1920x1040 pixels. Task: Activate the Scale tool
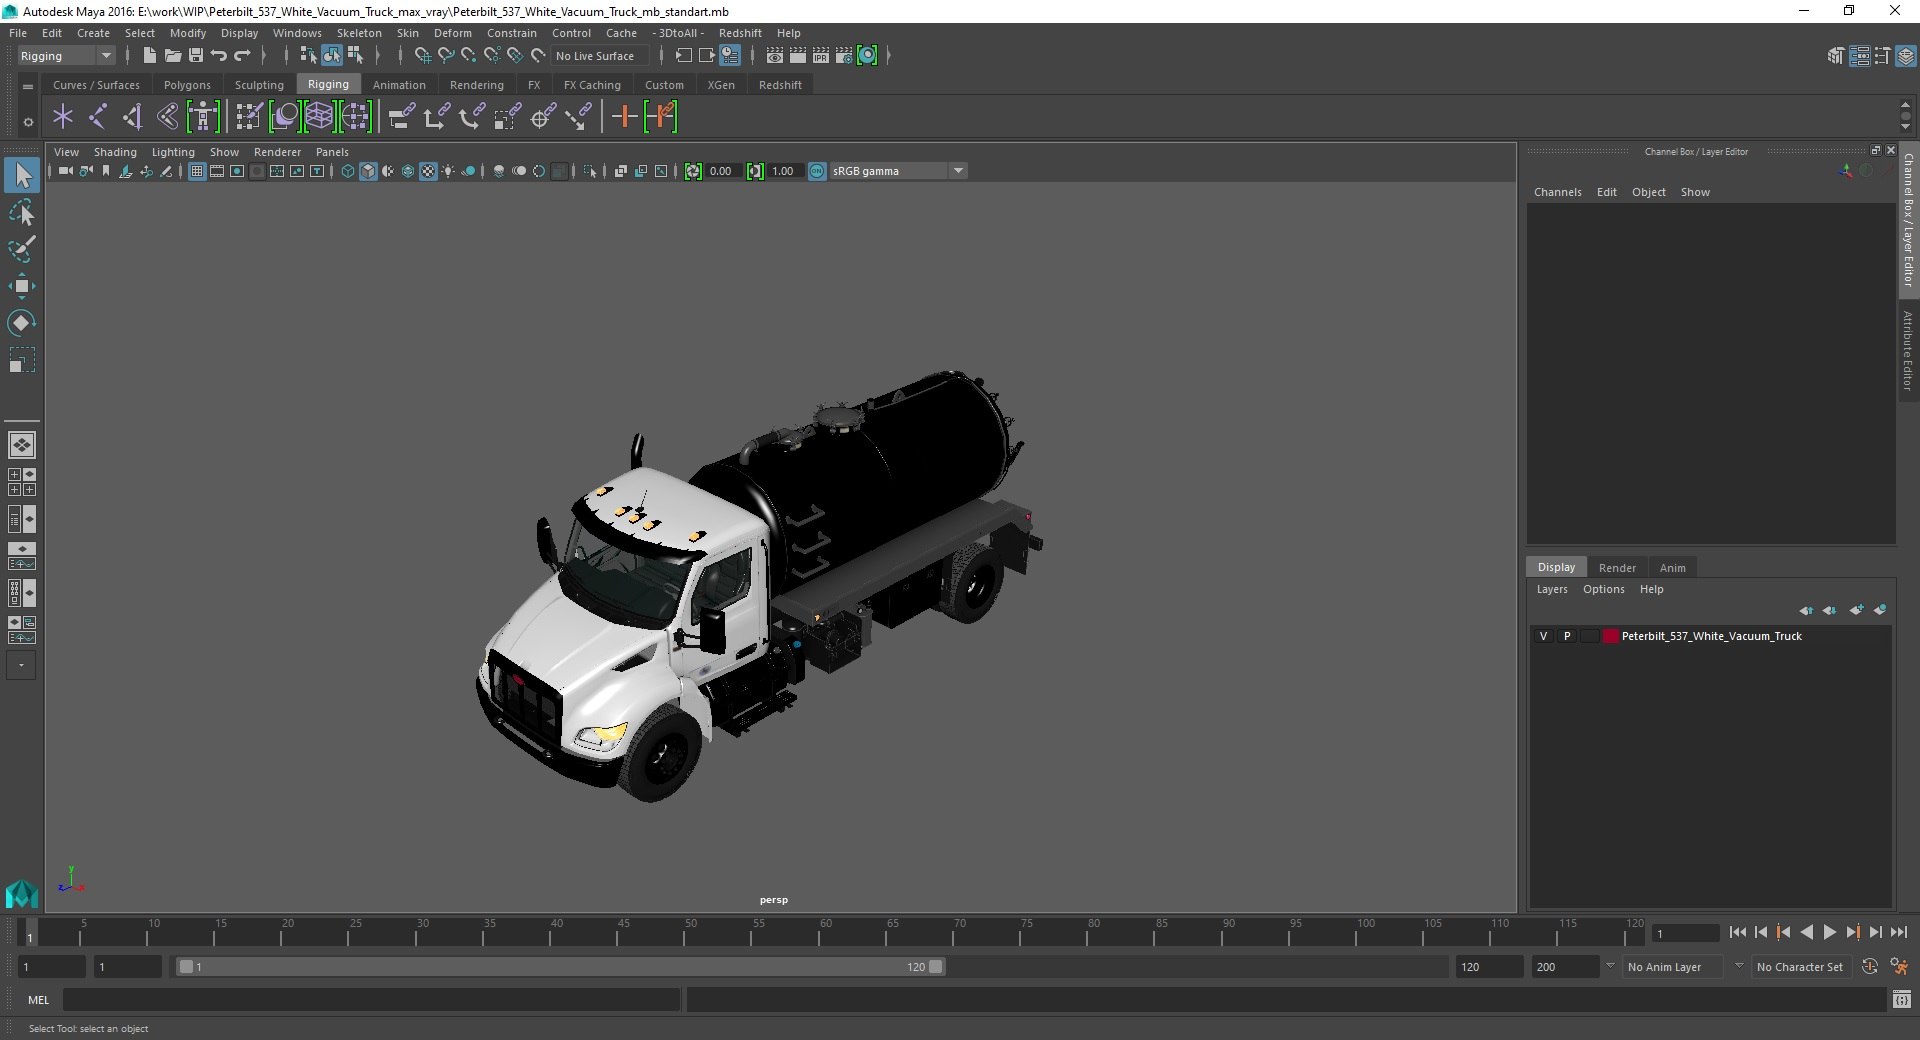point(22,360)
